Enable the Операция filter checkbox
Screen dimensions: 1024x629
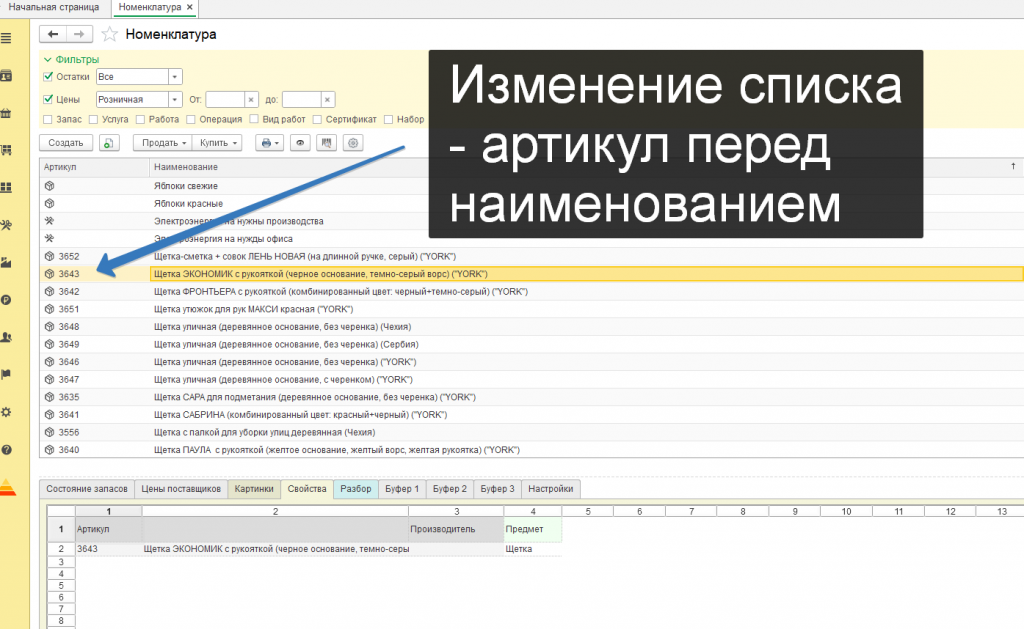[191, 120]
